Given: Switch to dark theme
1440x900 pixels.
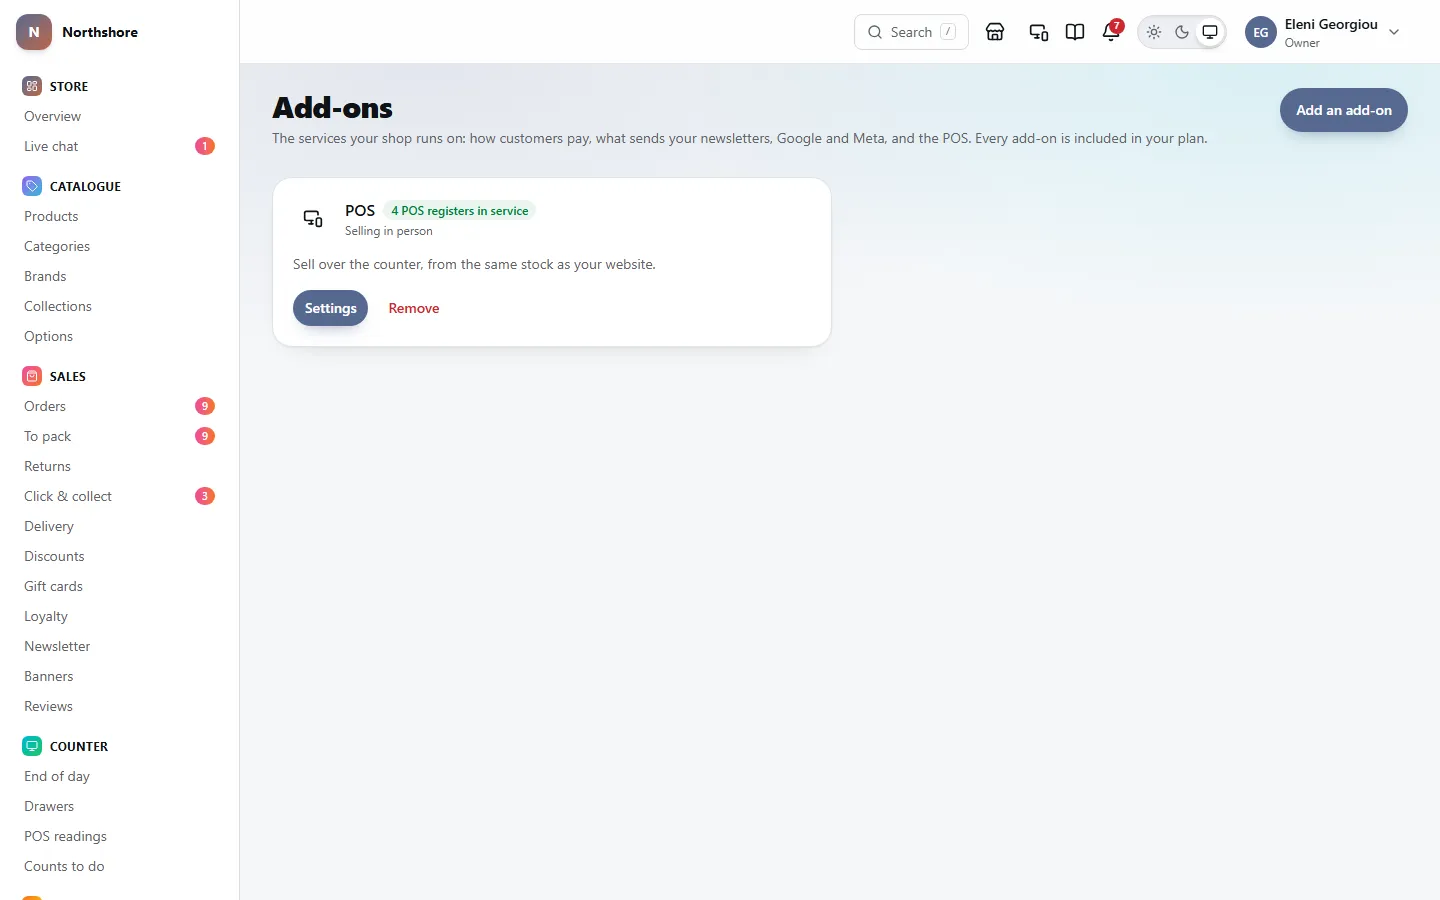Looking at the screenshot, I should click(x=1182, y=32).
